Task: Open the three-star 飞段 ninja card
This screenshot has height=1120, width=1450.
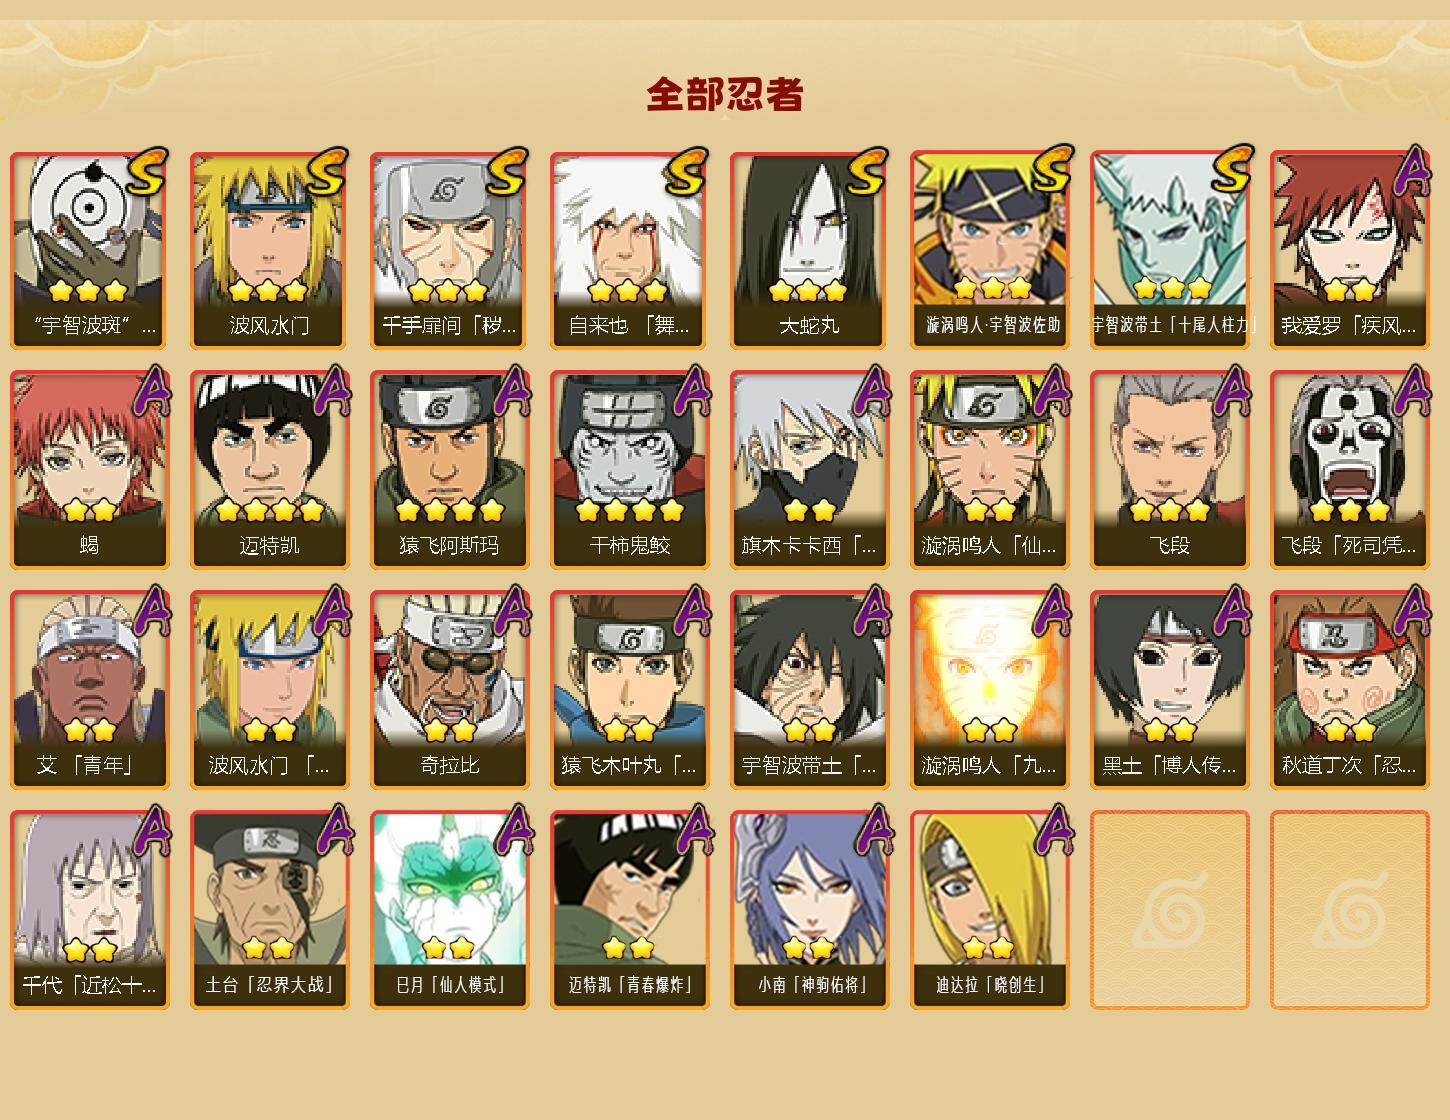Action: [x=1170, y=470]
